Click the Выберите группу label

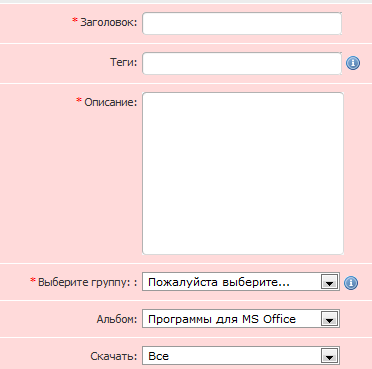[87, 282]
